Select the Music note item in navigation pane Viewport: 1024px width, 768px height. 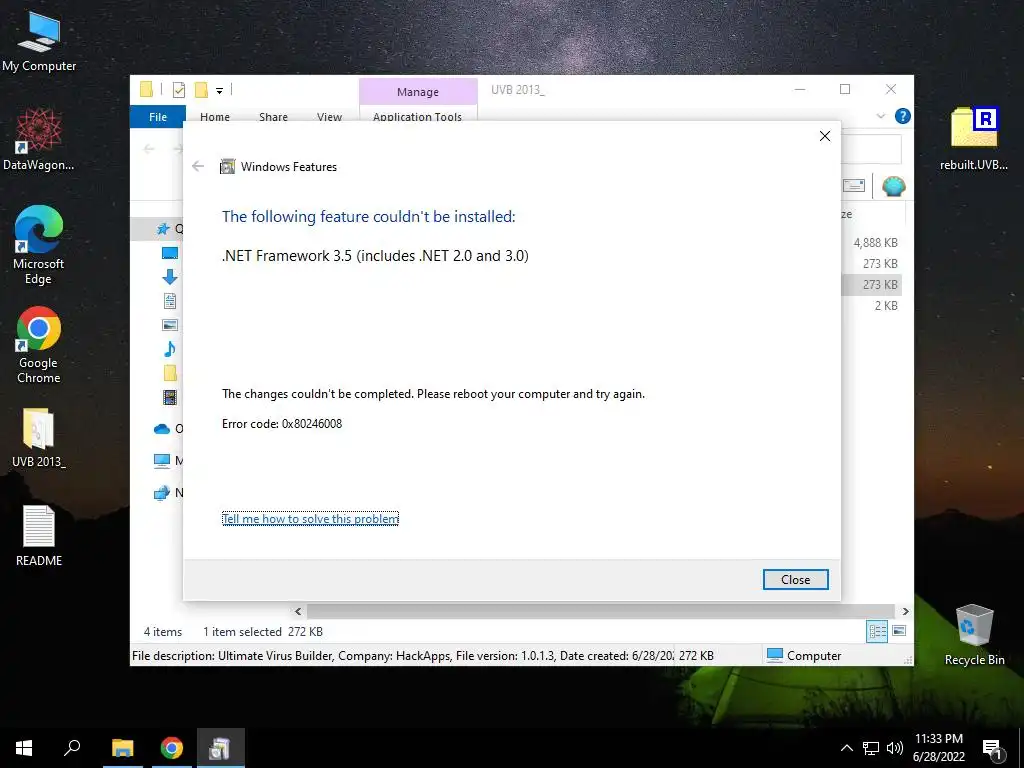(x=170, y=349)
